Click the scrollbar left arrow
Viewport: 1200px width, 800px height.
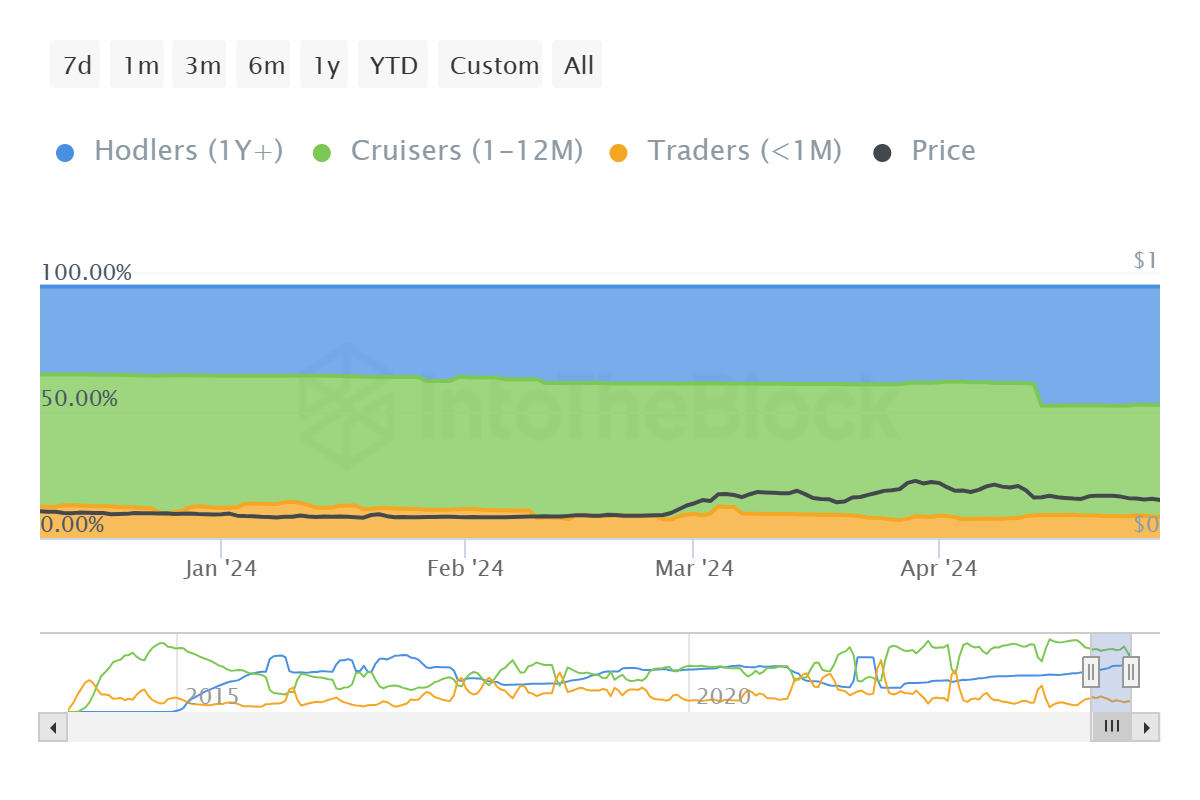(x=52, y=727)
